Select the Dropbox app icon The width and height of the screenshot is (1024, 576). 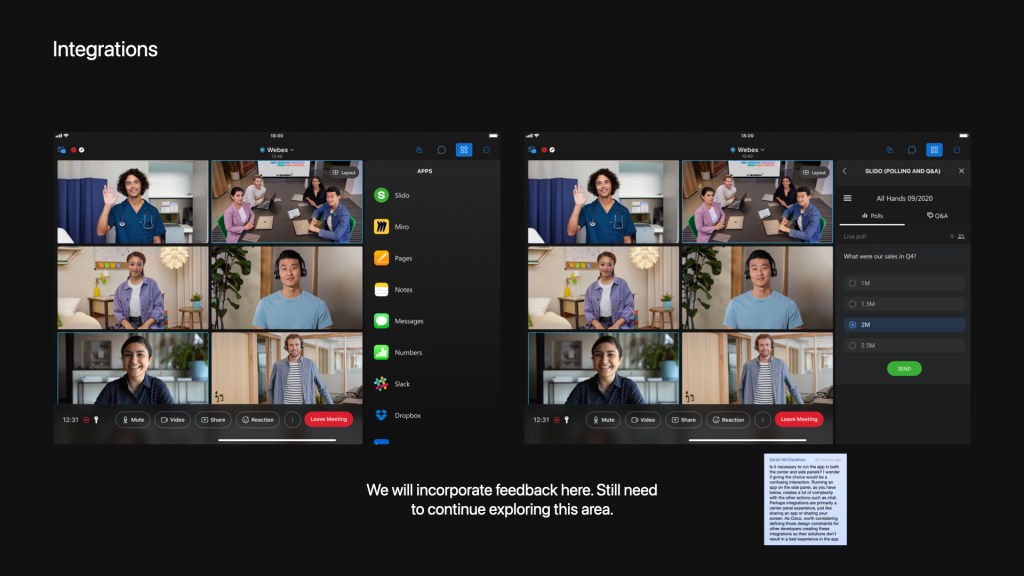[381, 415]
